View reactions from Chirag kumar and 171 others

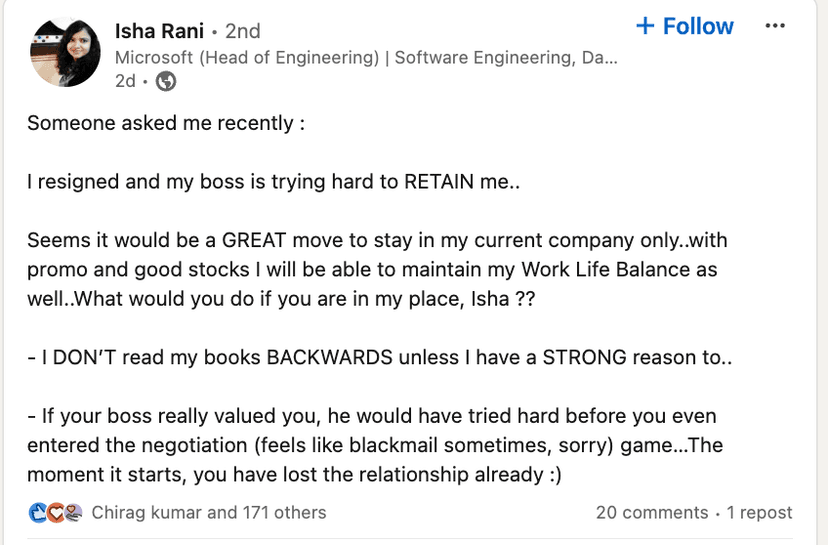[208, 513]
